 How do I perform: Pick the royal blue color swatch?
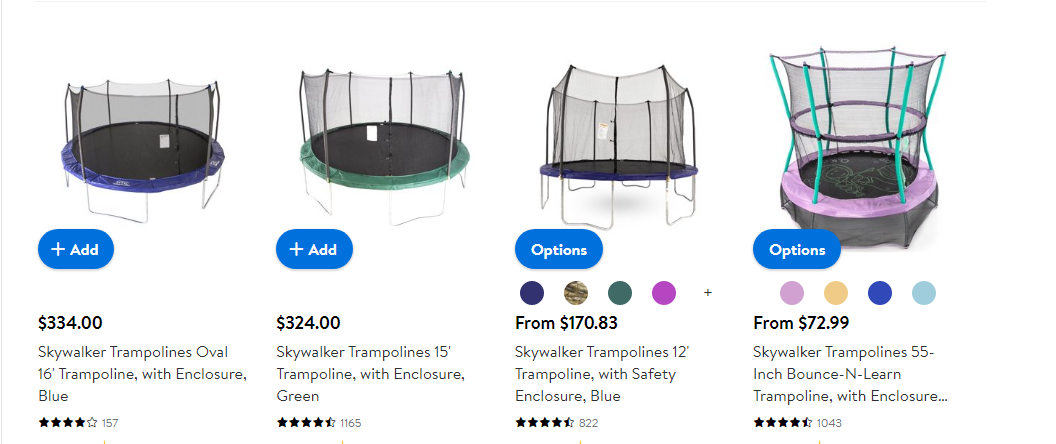point(880,293)
